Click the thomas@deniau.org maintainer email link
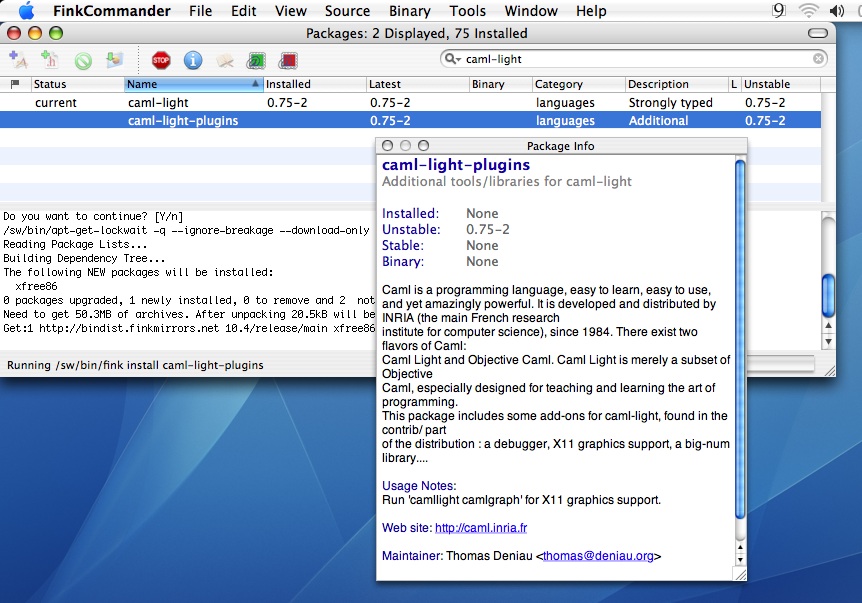This screenshot has height=603, width=862. [x=598, y=556]
